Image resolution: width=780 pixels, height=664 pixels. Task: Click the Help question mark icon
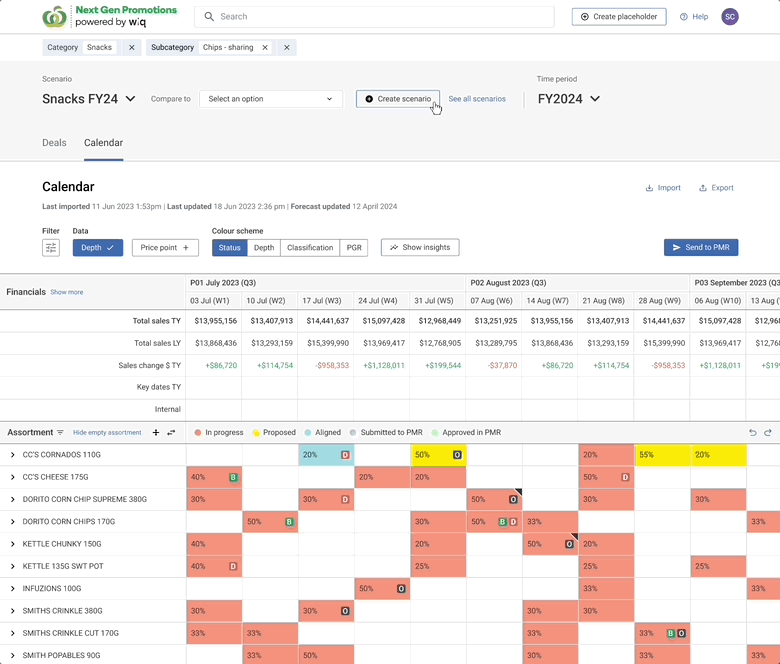(683, 16)
